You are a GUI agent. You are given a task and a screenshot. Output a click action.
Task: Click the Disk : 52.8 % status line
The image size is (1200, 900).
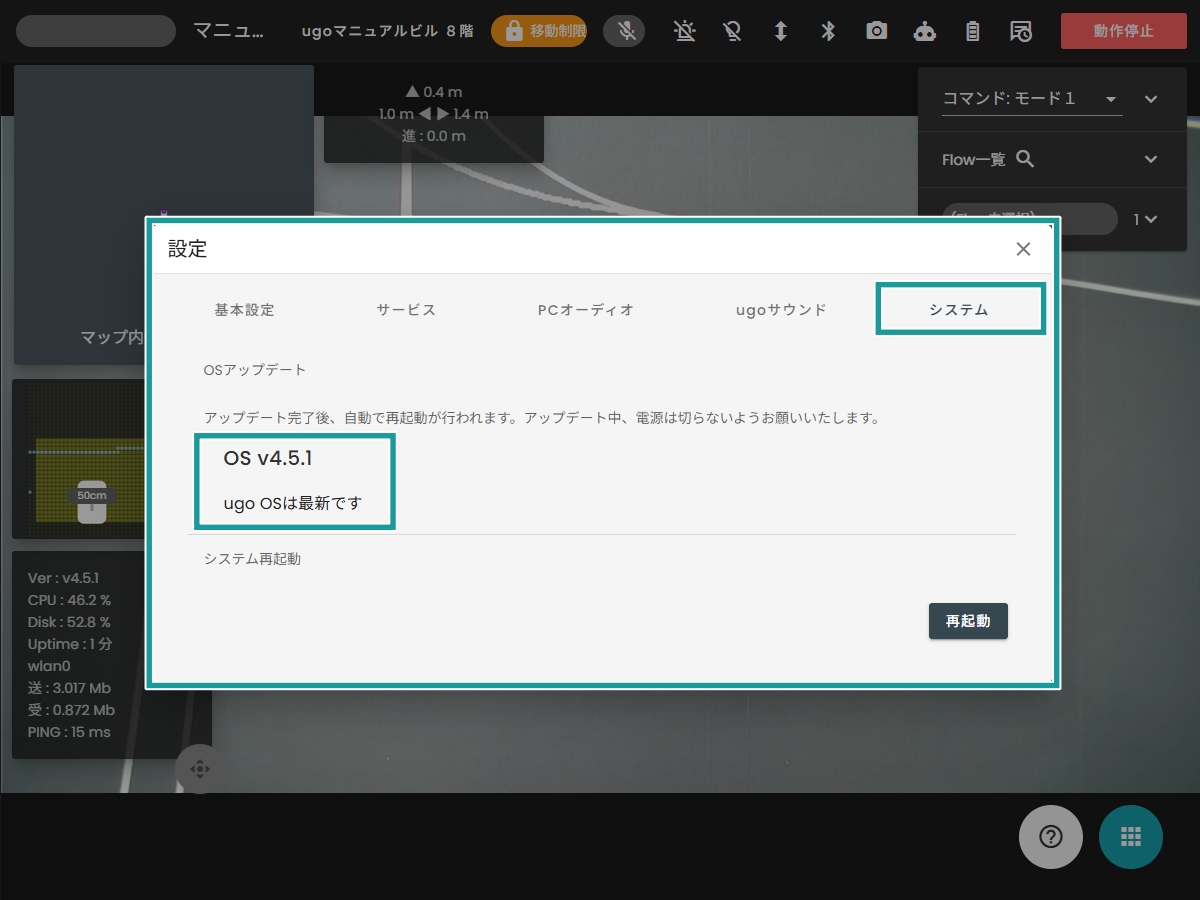click(x=69, y=622)
